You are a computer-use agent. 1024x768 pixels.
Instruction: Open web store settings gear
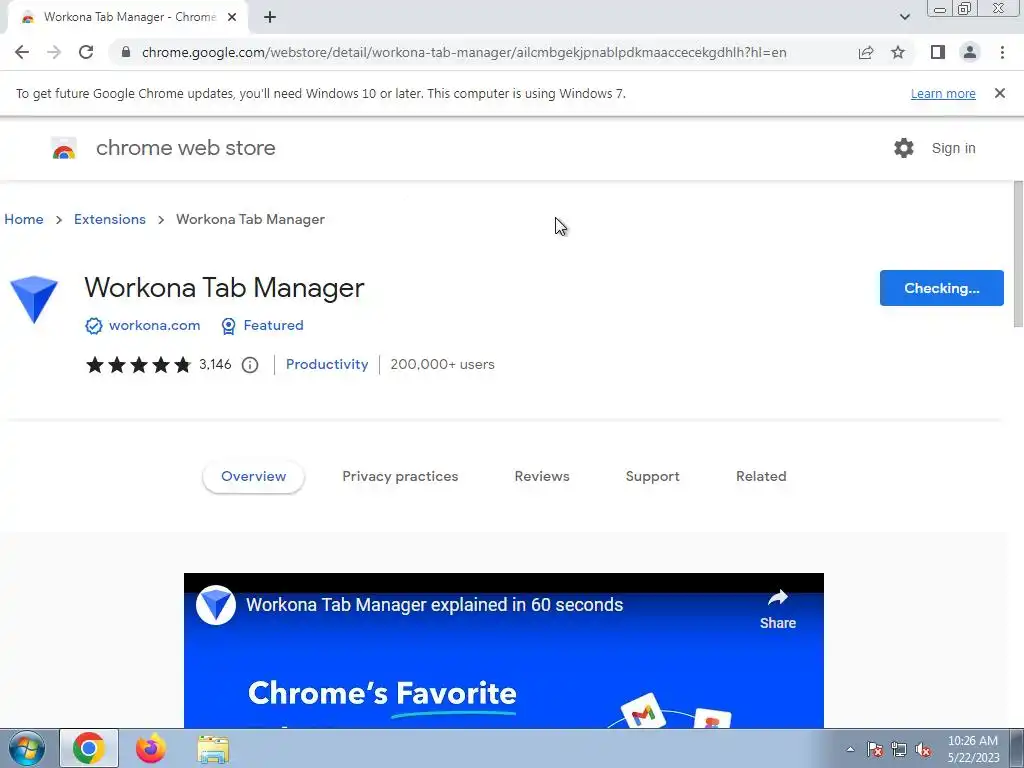tap(904, 148)
